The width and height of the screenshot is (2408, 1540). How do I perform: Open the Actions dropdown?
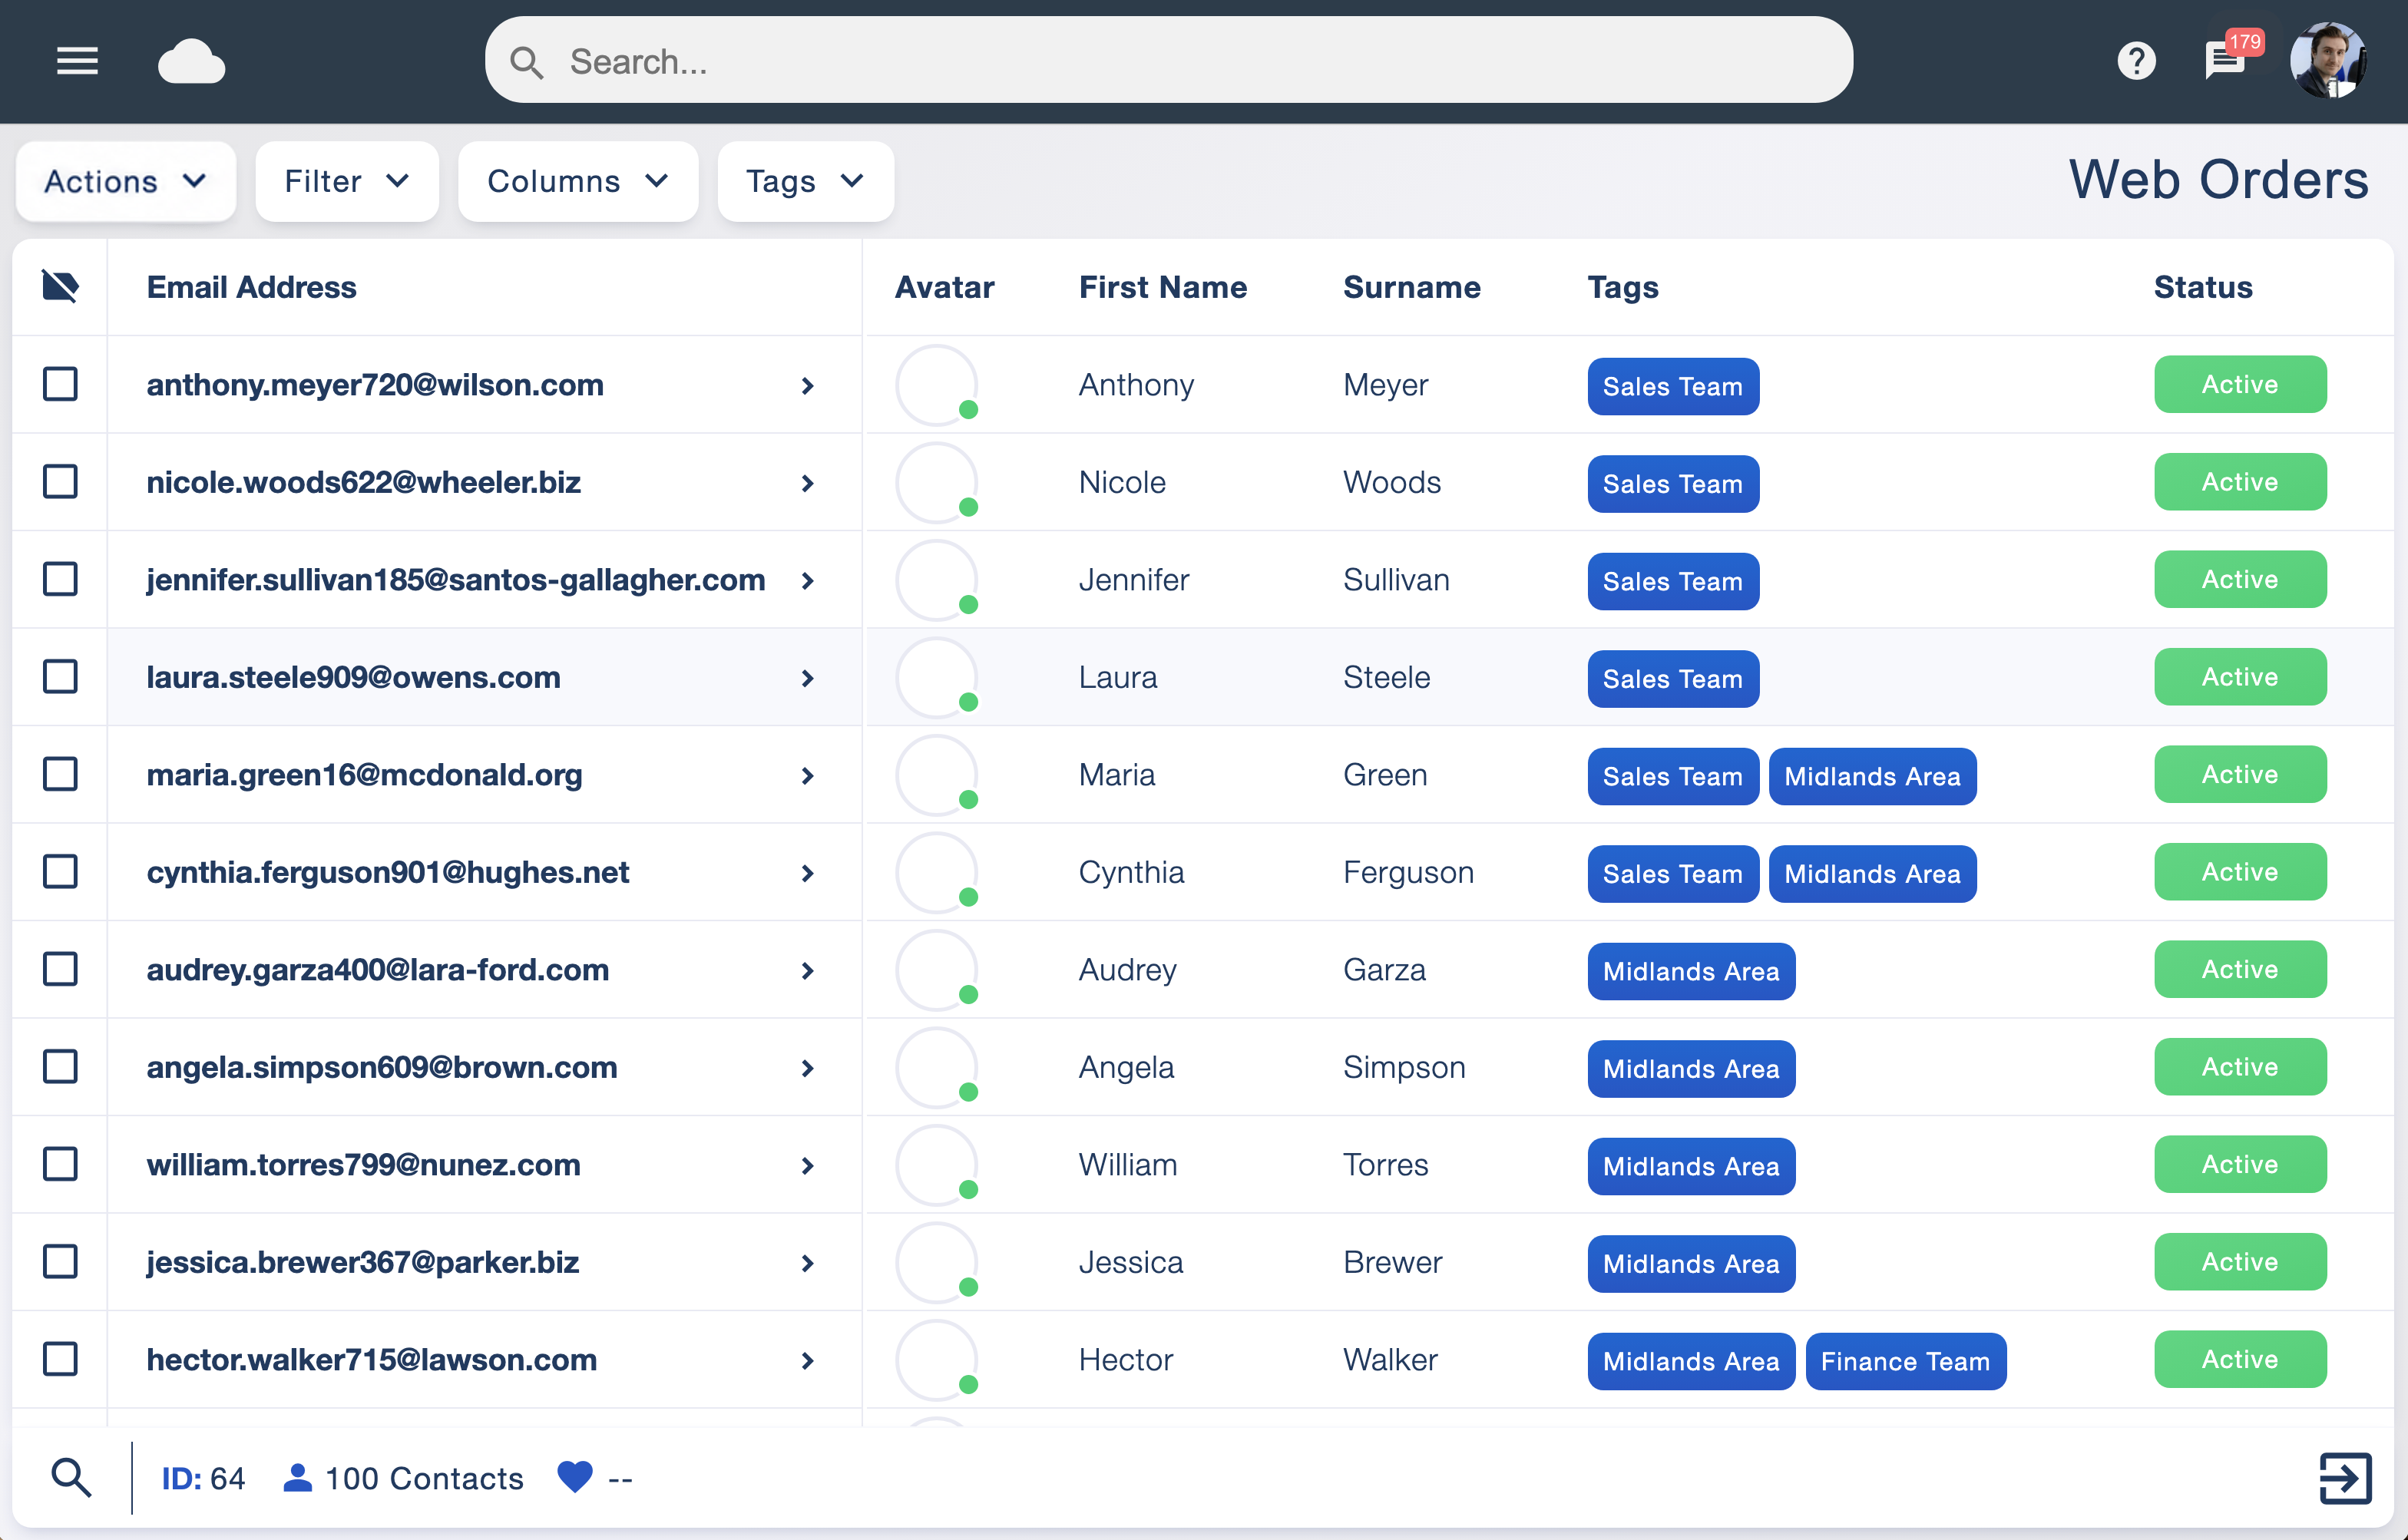pos(126,181)
